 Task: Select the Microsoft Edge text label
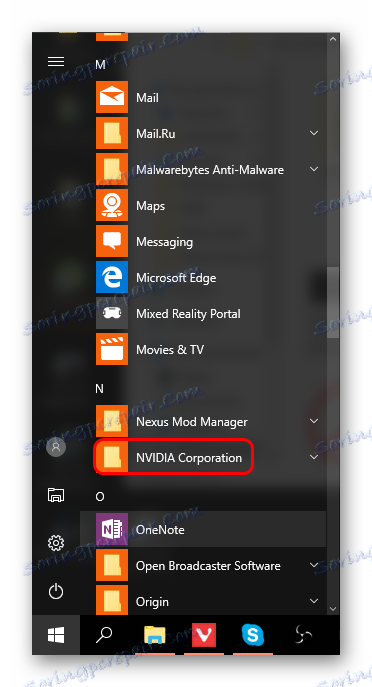click(x=176, y=278)
